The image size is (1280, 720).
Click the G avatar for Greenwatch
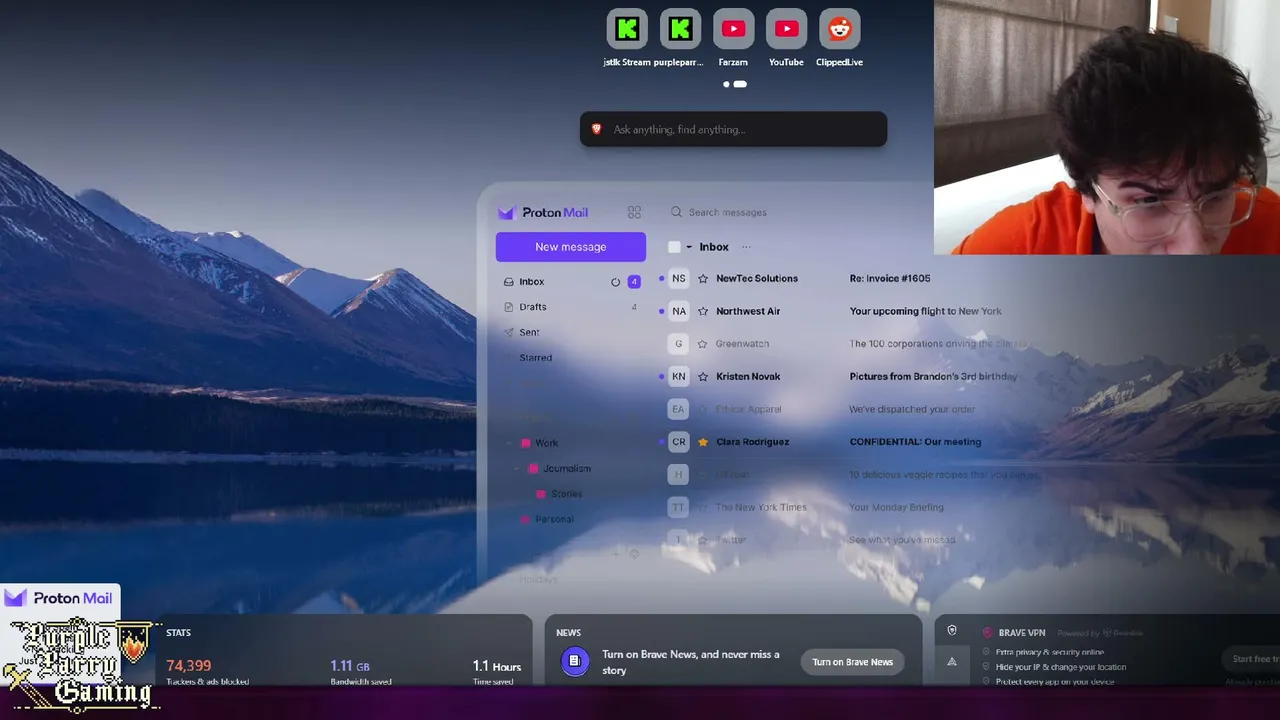pos(679,344)
